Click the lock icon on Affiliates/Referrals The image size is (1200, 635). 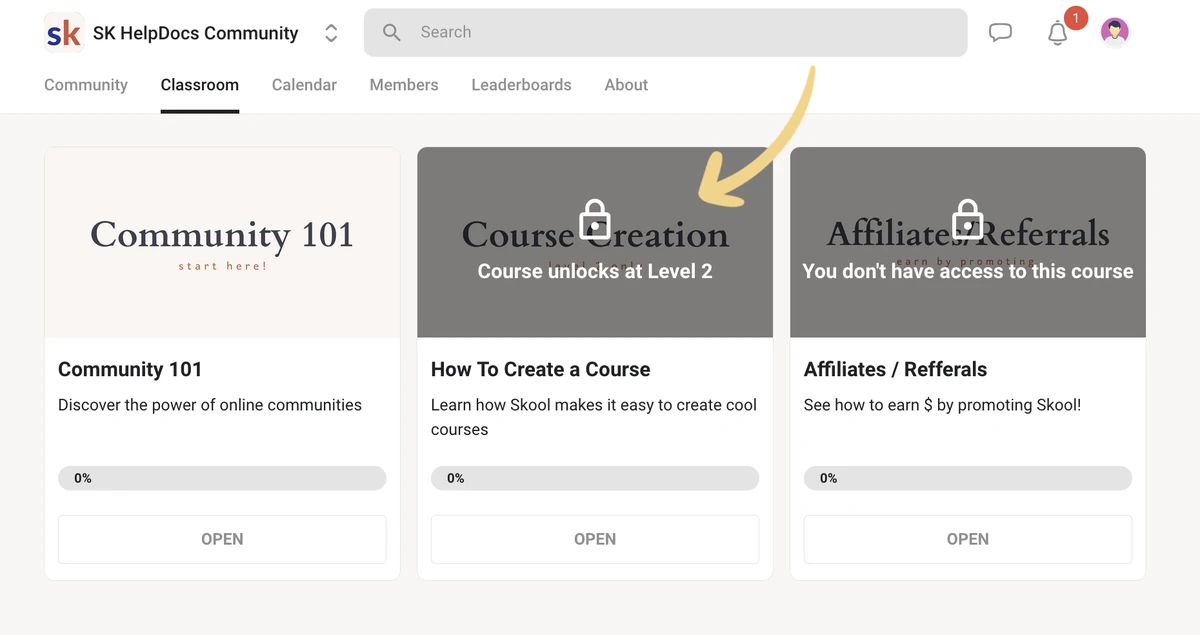[968, 219]
